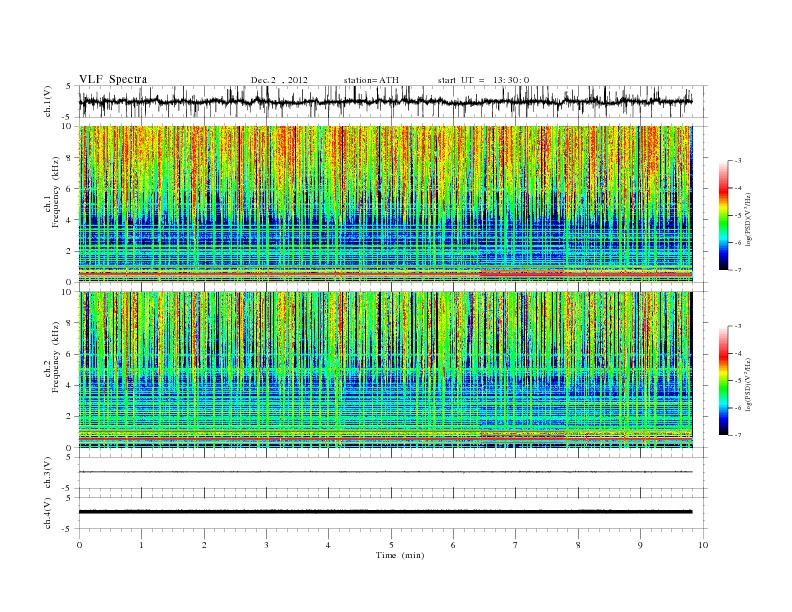Click the ch.1 'log(PSD)(V²/Hz)' colorbar label
792x612 pixels.
pos(749,218)
